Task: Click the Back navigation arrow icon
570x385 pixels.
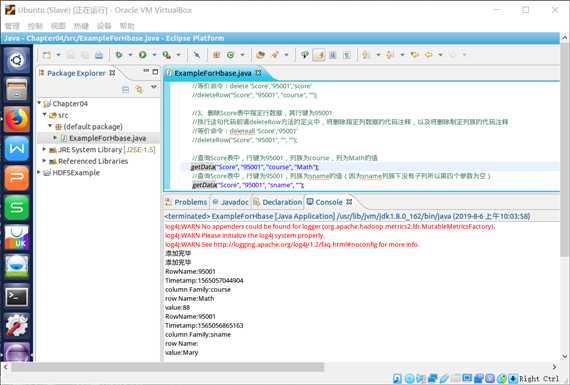Action: coord(429,55)
